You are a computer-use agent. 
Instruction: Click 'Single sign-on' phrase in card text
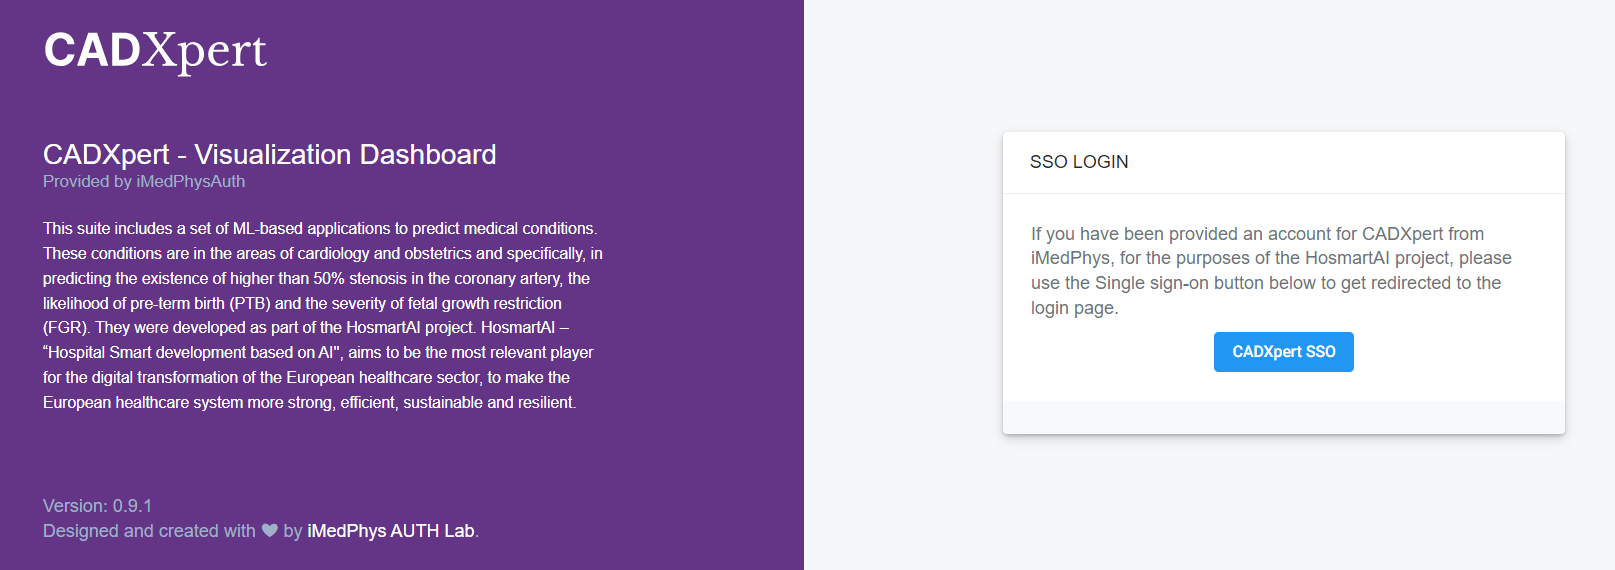point(1152,283)
